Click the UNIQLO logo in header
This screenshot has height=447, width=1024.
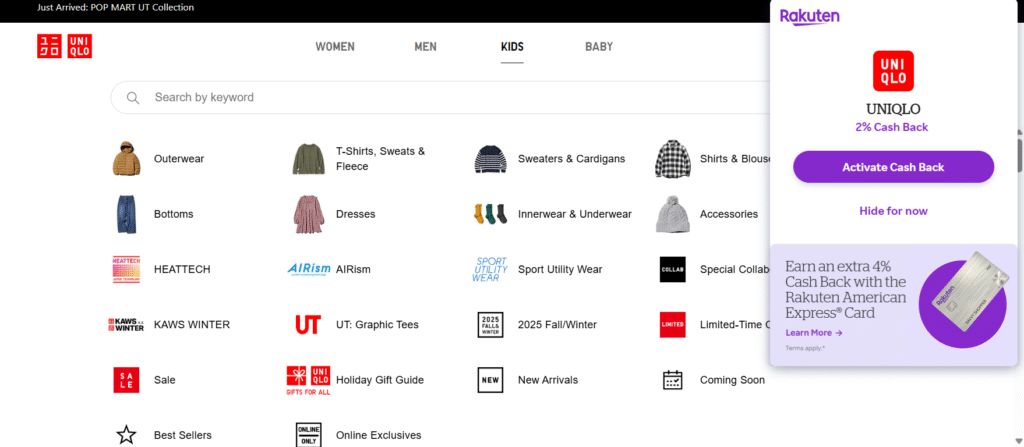pyautogui.click(x=64, y=46)
